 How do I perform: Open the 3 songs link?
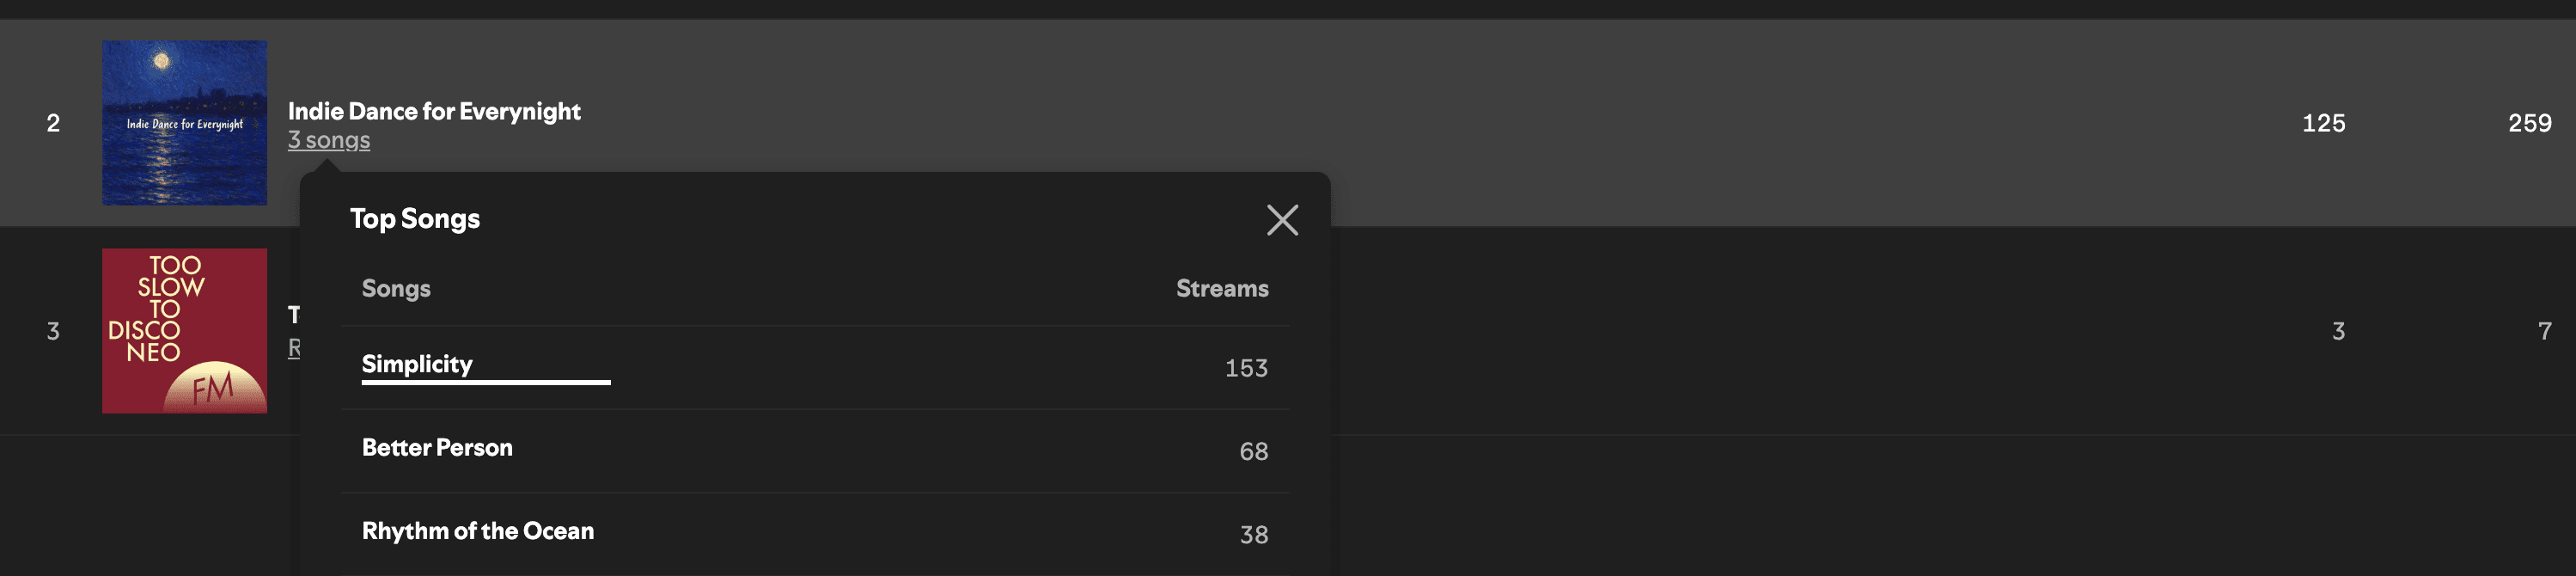tap(329, 140)
